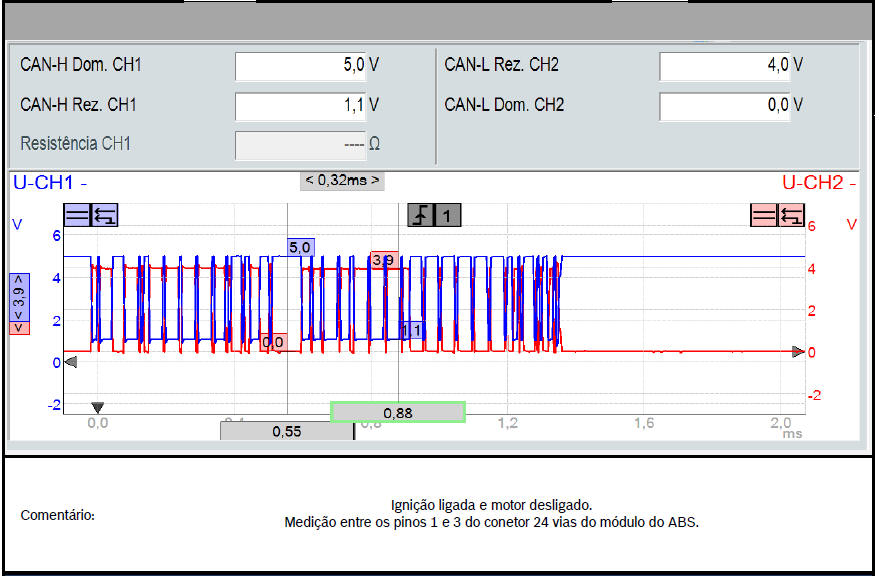Click the gray CH1 zero-level arrow at left axis

(x=70, y=362)
